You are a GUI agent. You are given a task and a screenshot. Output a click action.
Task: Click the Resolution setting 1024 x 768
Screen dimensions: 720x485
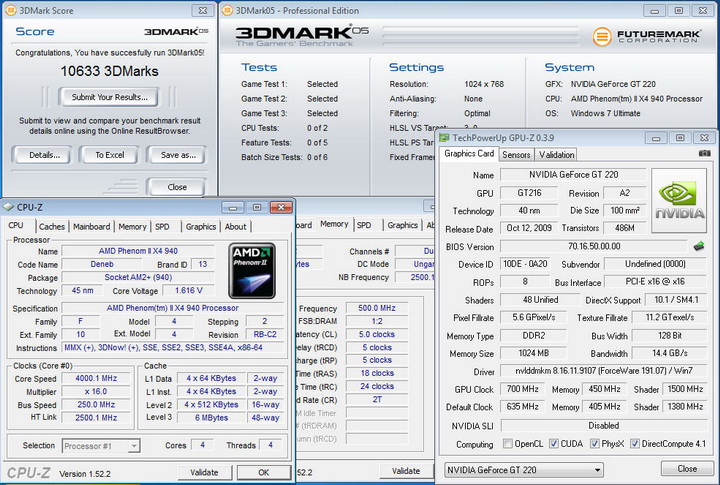[484, 84]
